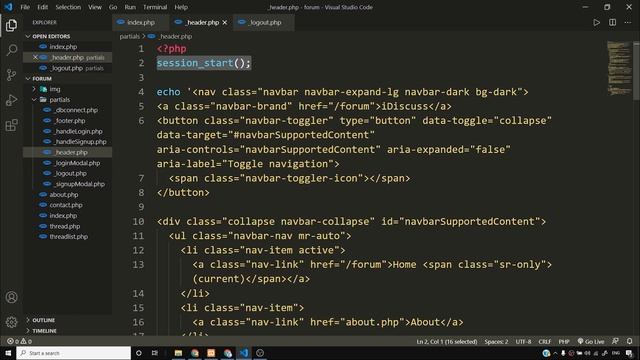The width and height of the screenshot is (640, 360).
Task: Show hidden system tray icons
Action: tap(555, 353)
